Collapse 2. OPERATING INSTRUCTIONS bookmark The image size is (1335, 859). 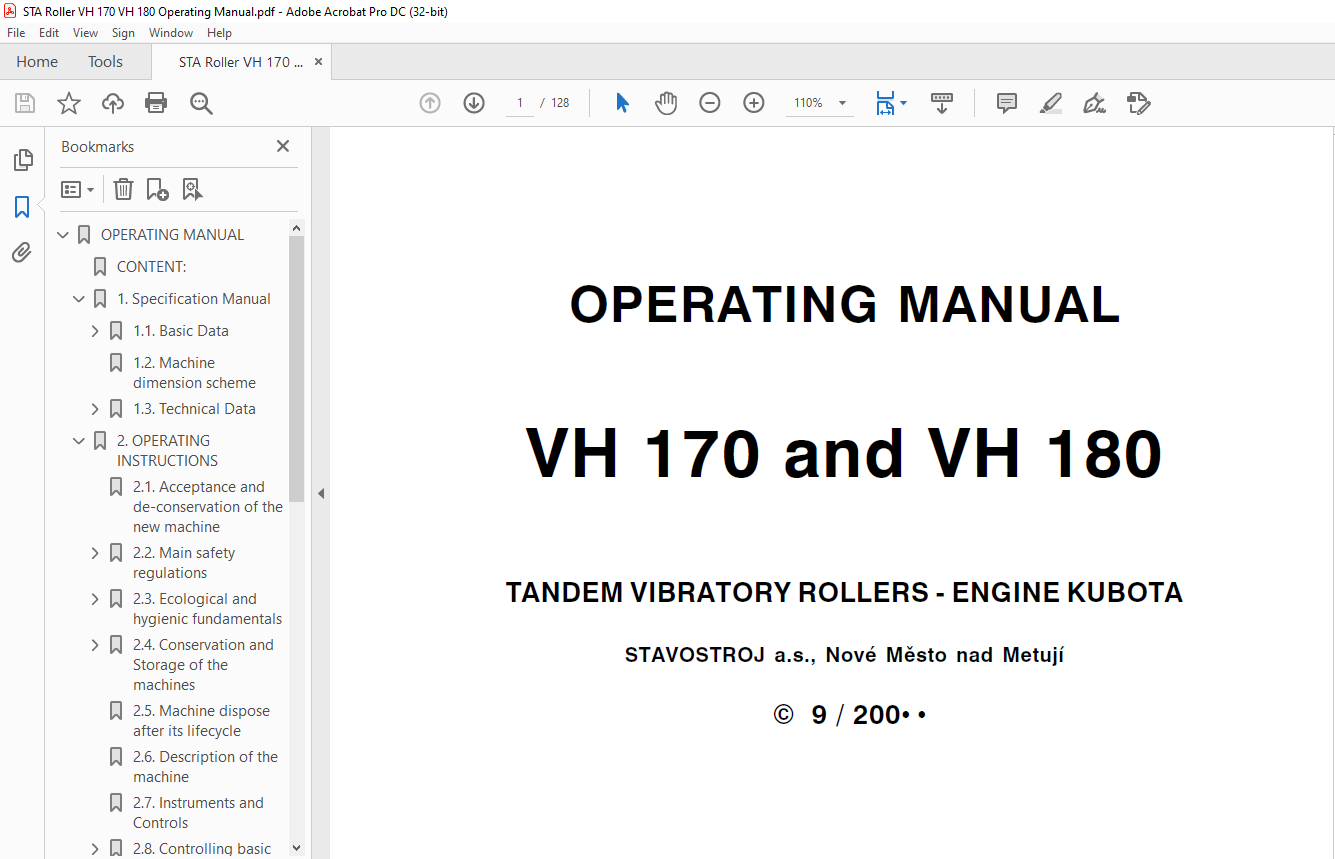pyautogui.click(x=80, y=441)
